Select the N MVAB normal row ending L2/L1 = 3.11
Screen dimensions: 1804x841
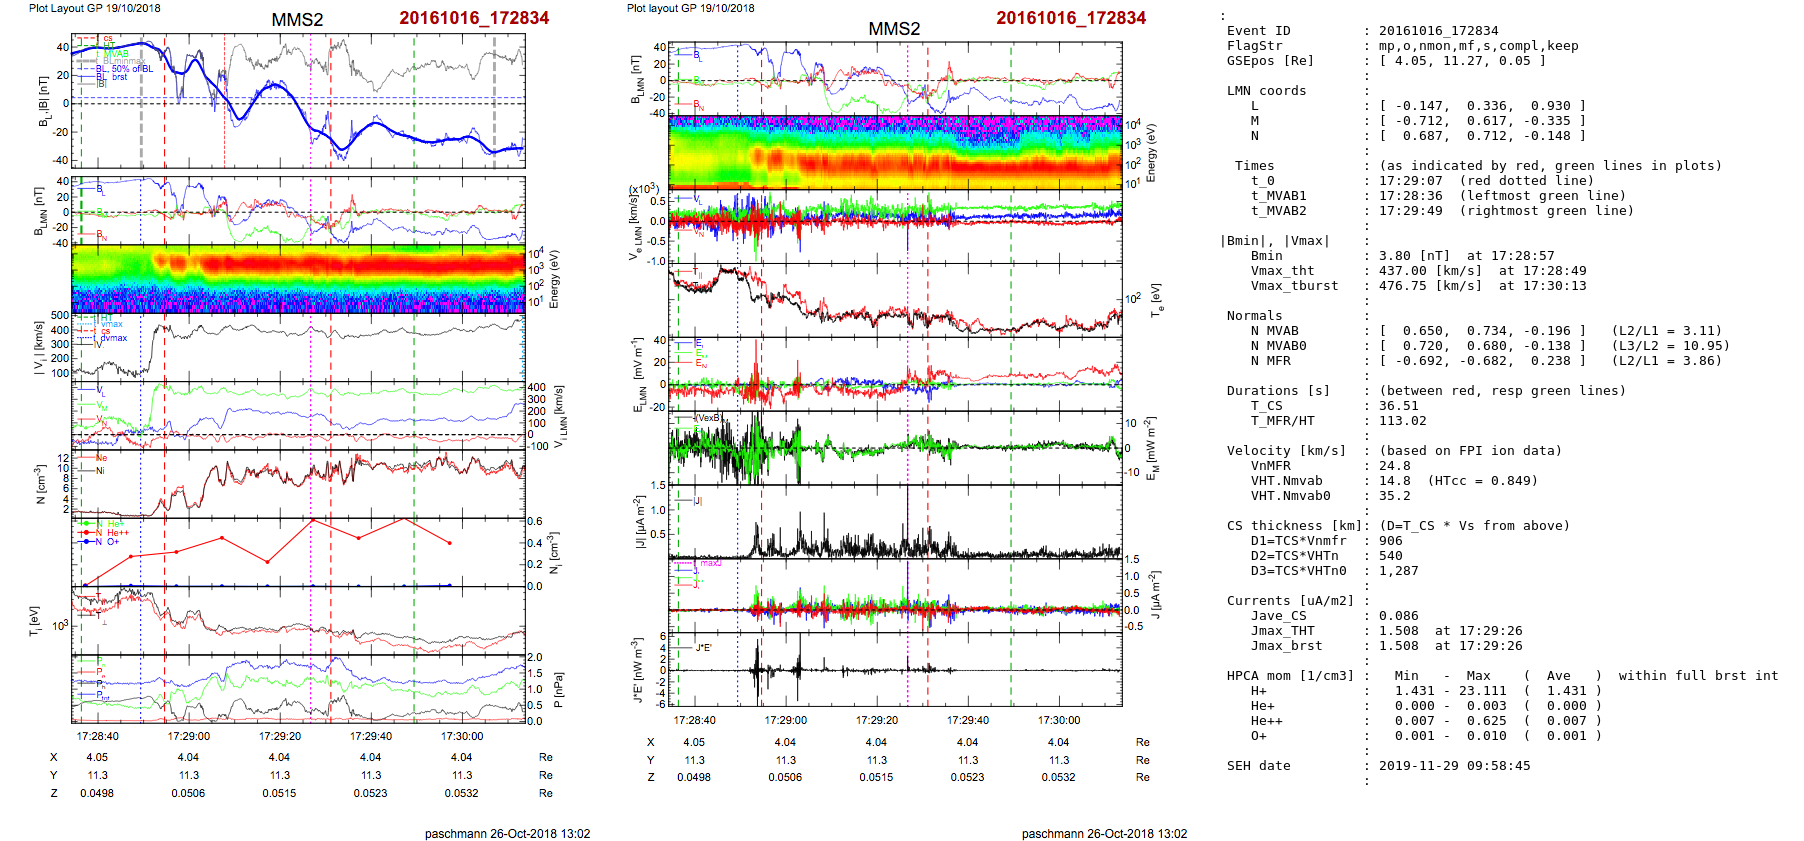point(1486,331)
